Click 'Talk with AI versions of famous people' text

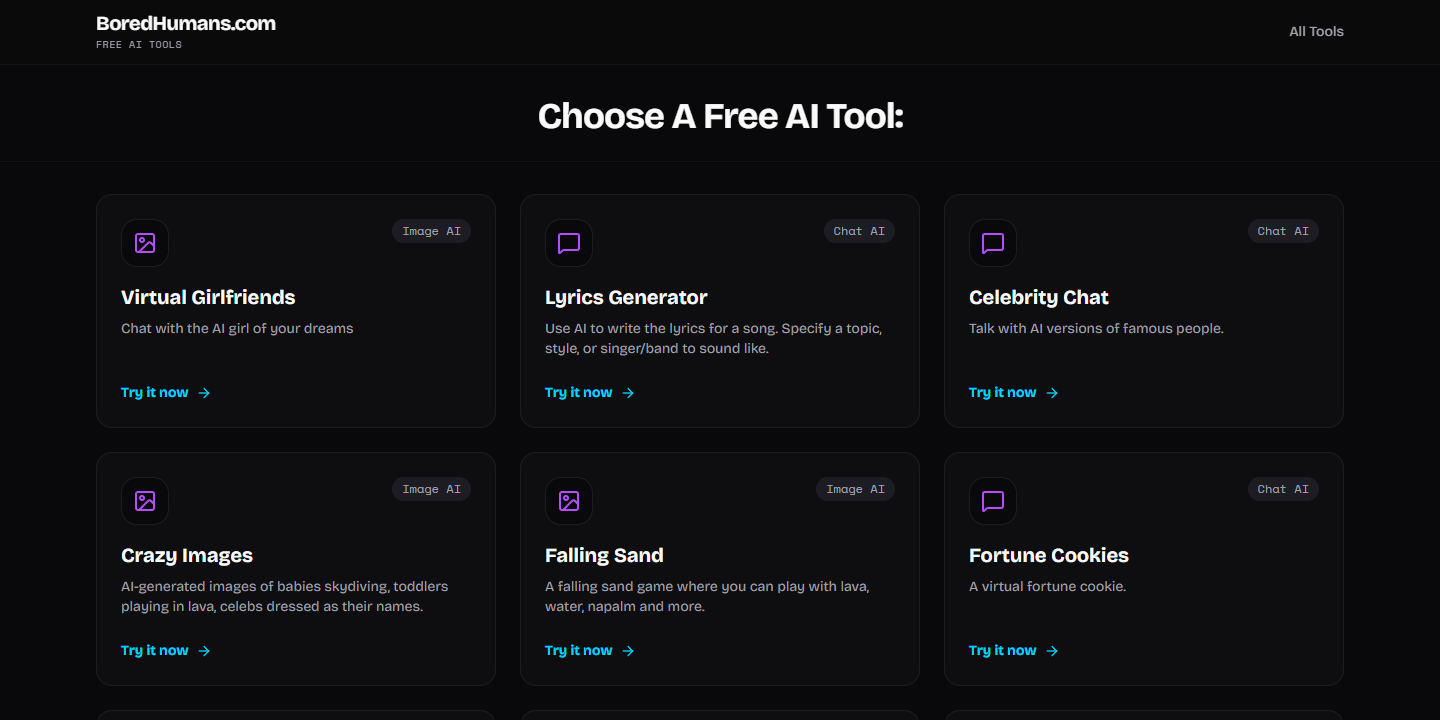click(1096, 328)
